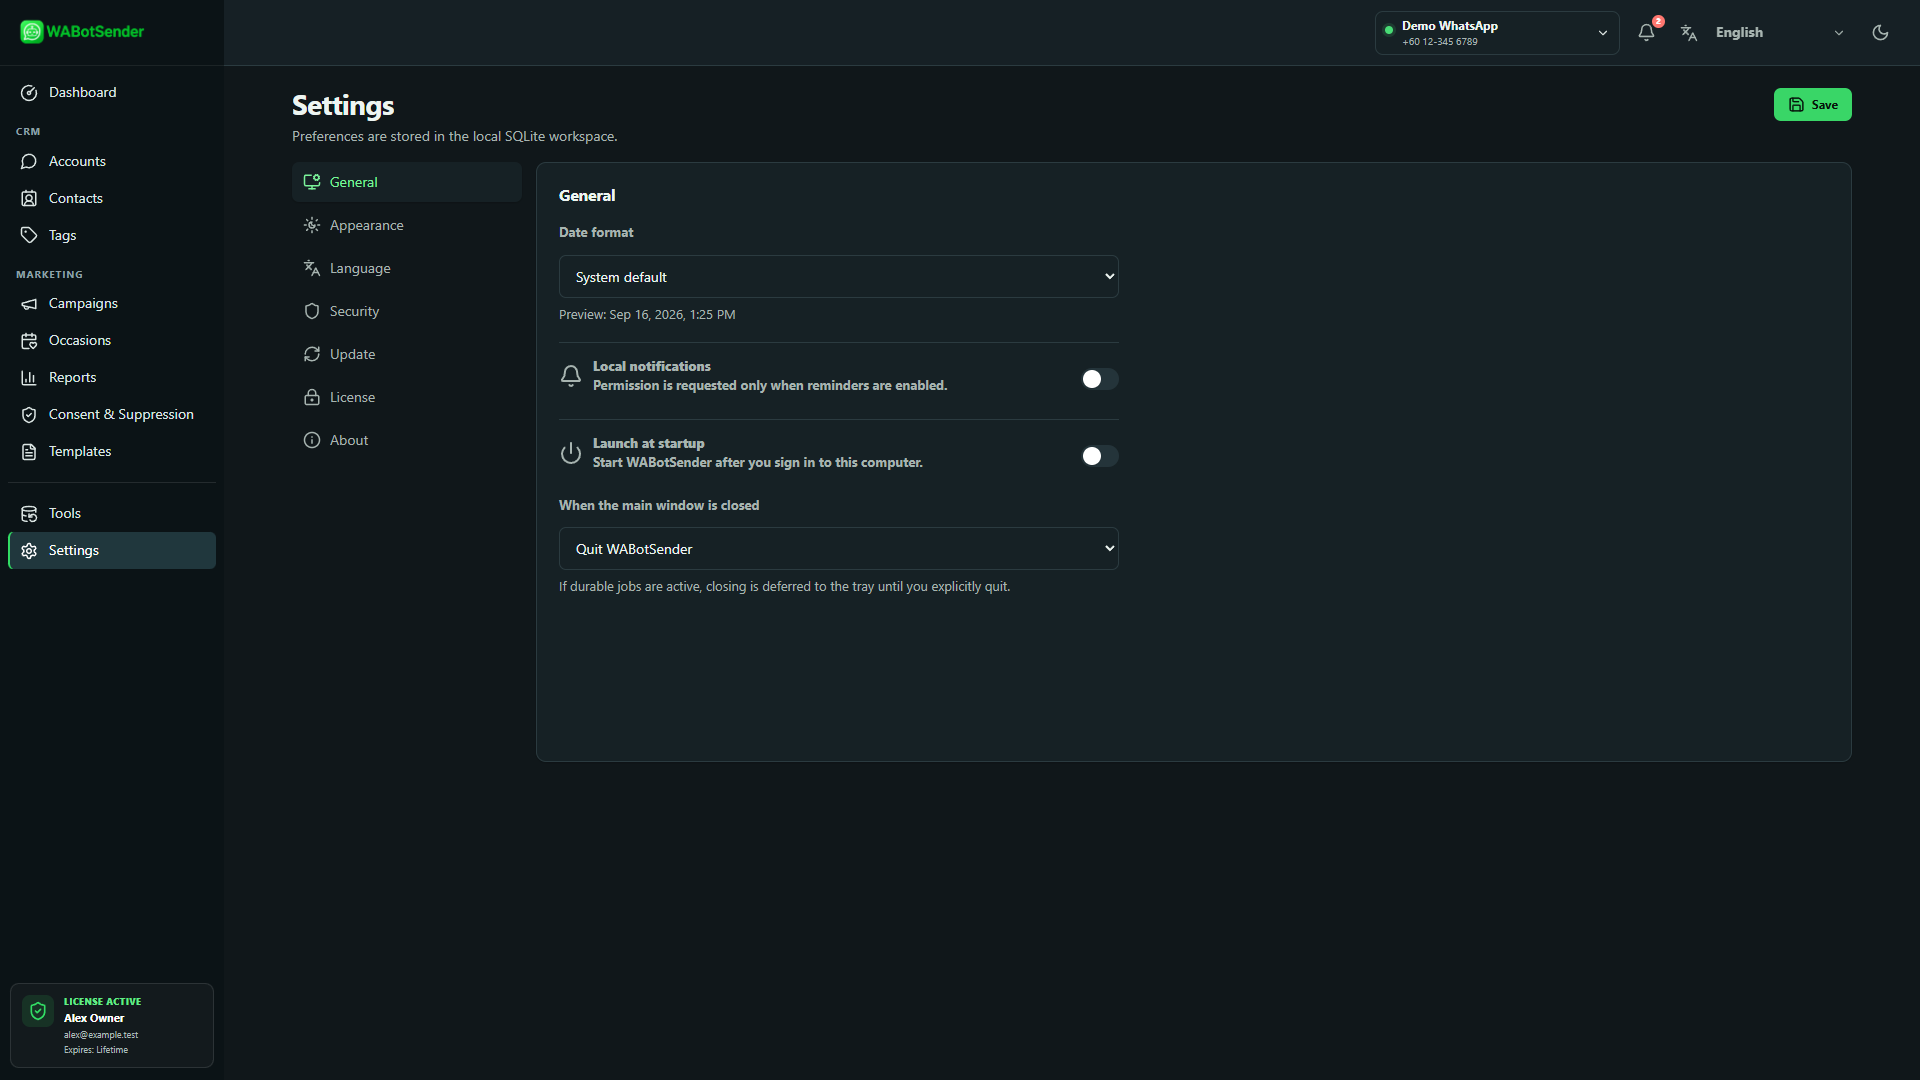Viewport: 1920px width, 1080px height.
Task: Switch to the General settings tab
Action: tap(407, 182)
